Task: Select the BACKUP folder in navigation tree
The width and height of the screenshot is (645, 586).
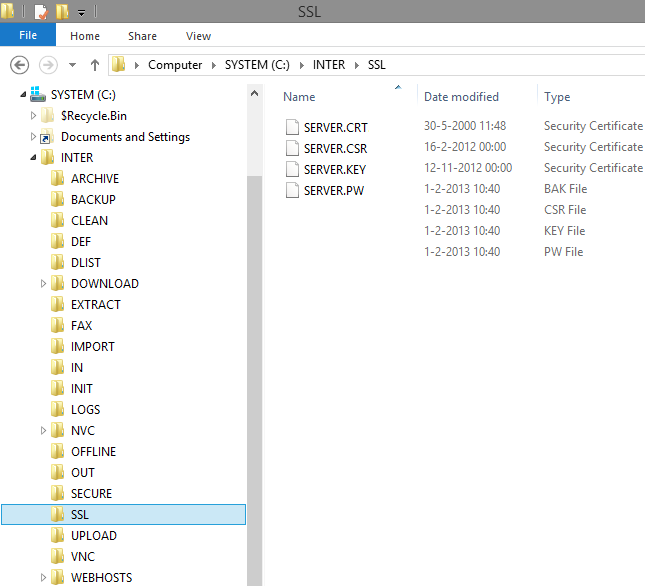Action: click(93, 200)
